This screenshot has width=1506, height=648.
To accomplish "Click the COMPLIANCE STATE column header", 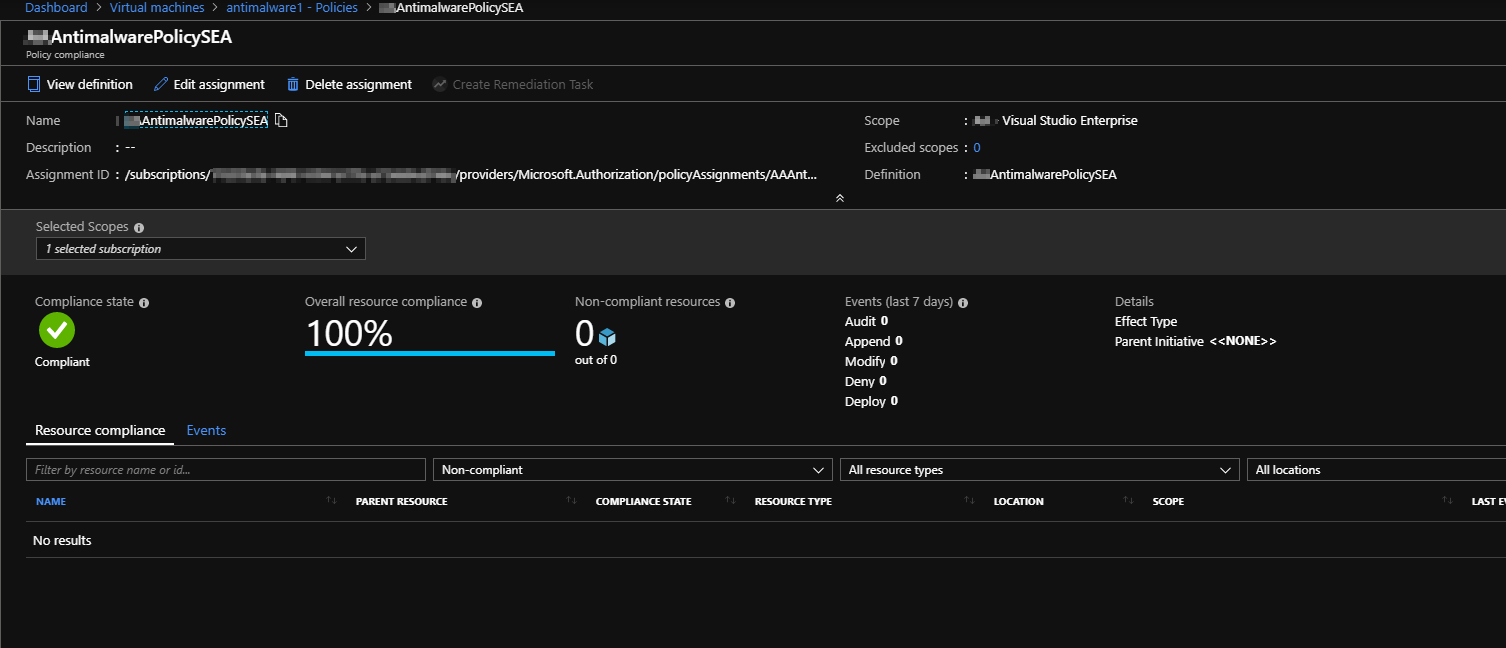I will [643, 501].
